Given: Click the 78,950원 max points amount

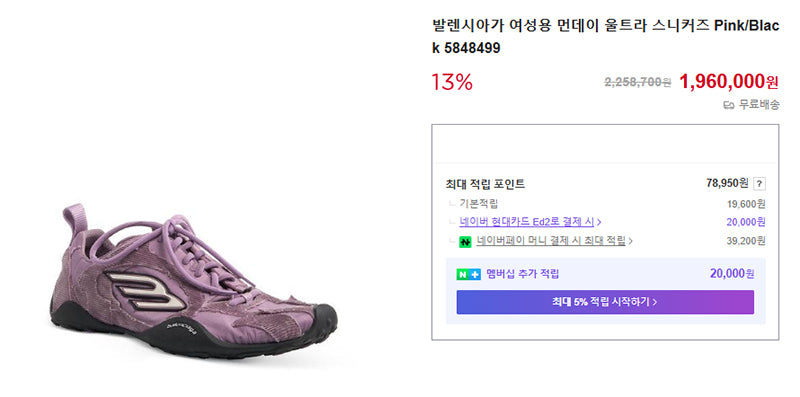Looking at the screenshot, I should 727,183.
